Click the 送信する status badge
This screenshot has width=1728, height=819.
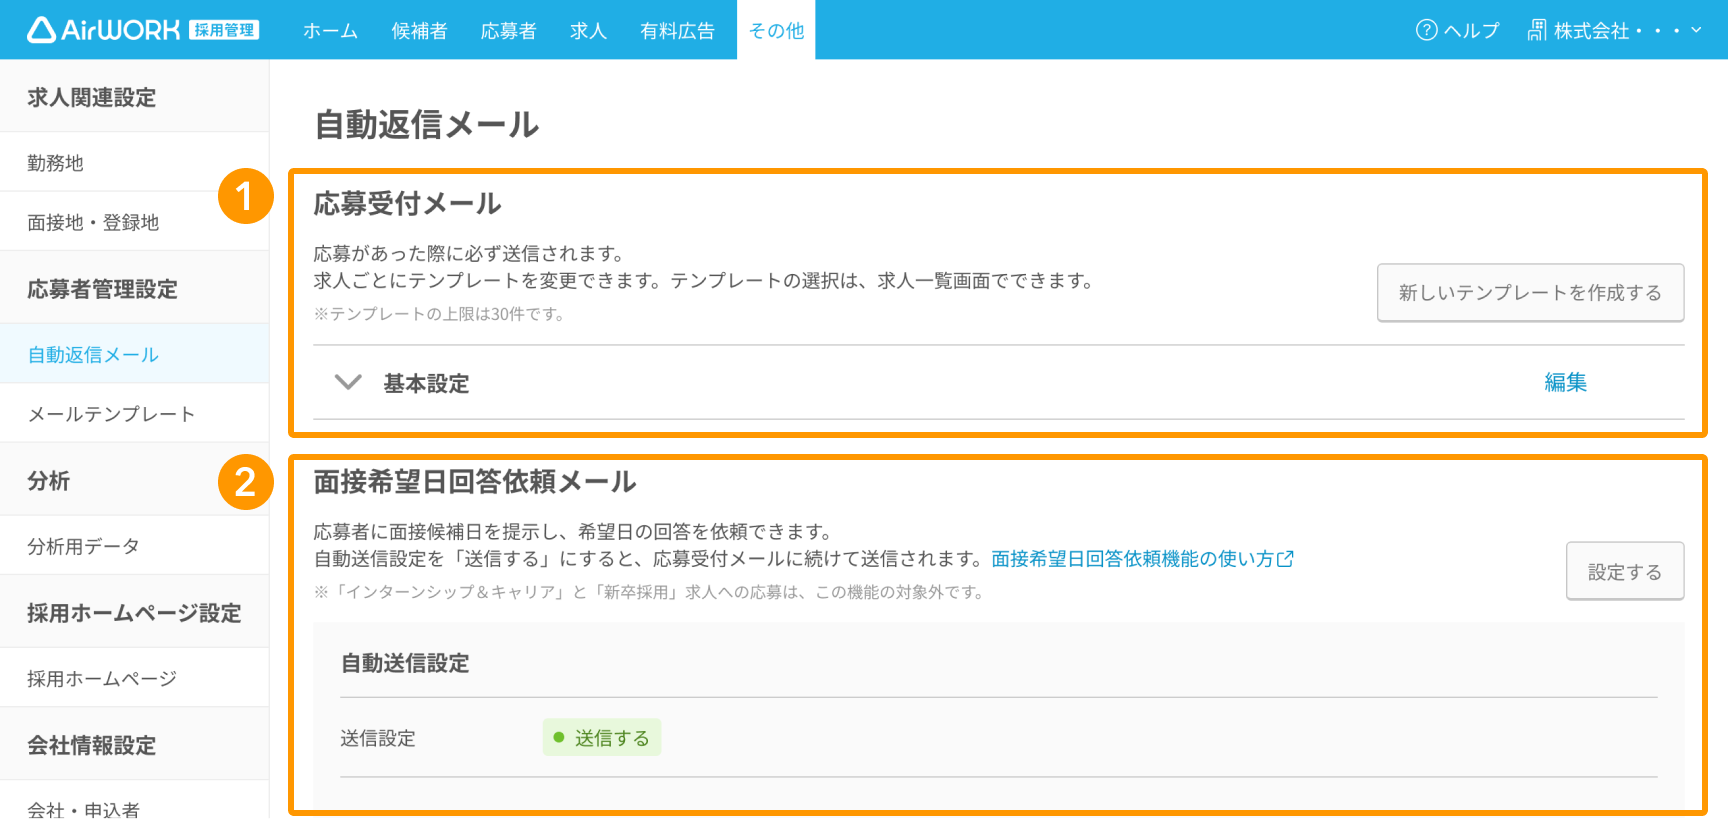[602, 738]
